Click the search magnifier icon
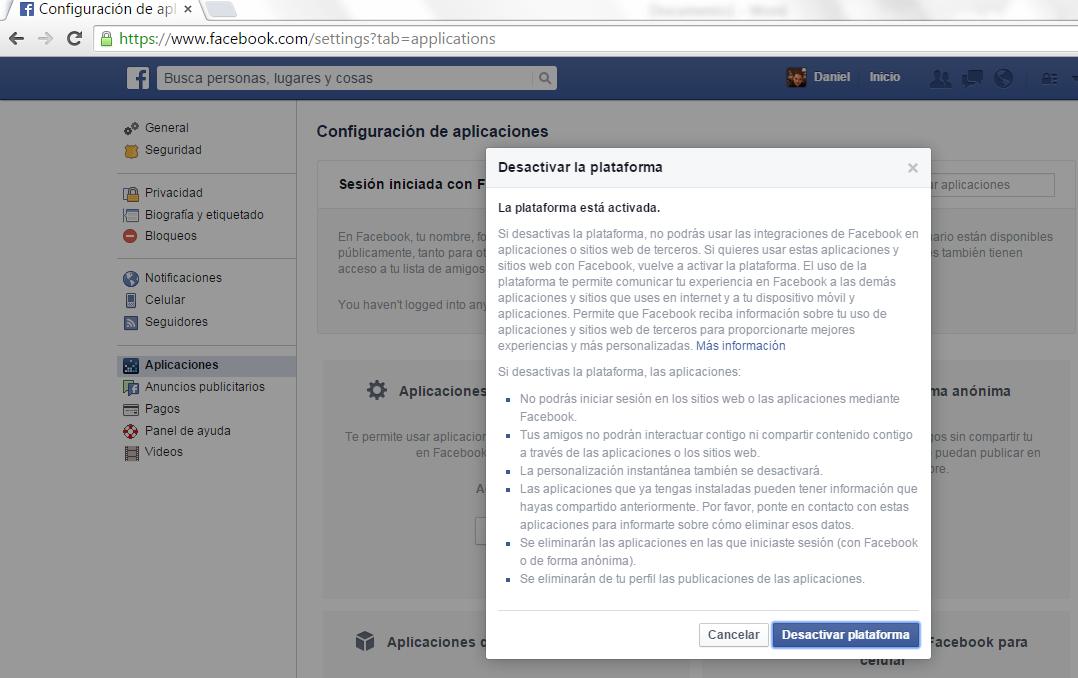Screen dimensions: 1078x678 pyautogui.click(x=544, y=78)
